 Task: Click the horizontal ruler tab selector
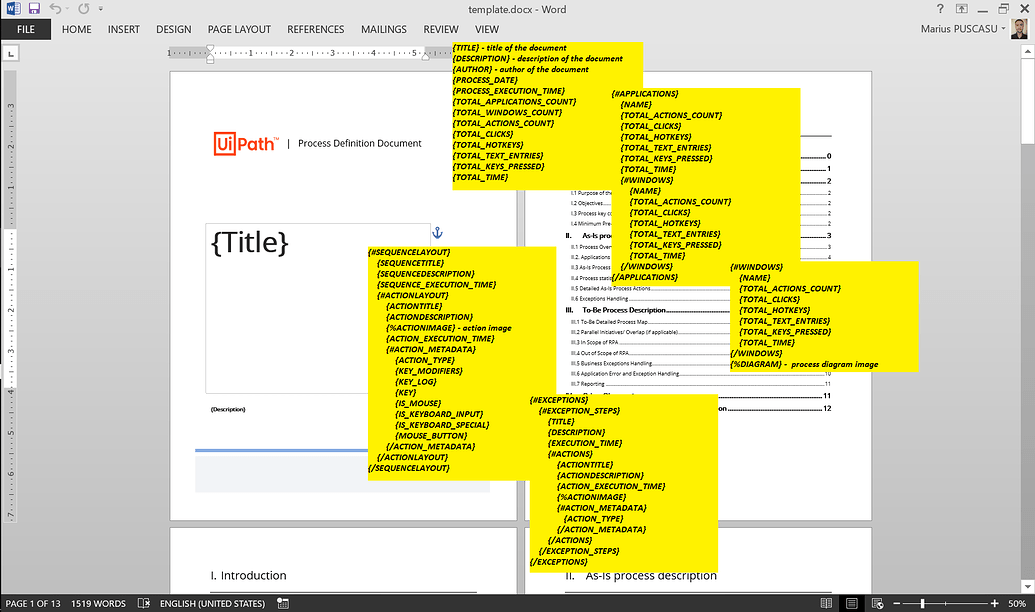(x=12, y=51)
